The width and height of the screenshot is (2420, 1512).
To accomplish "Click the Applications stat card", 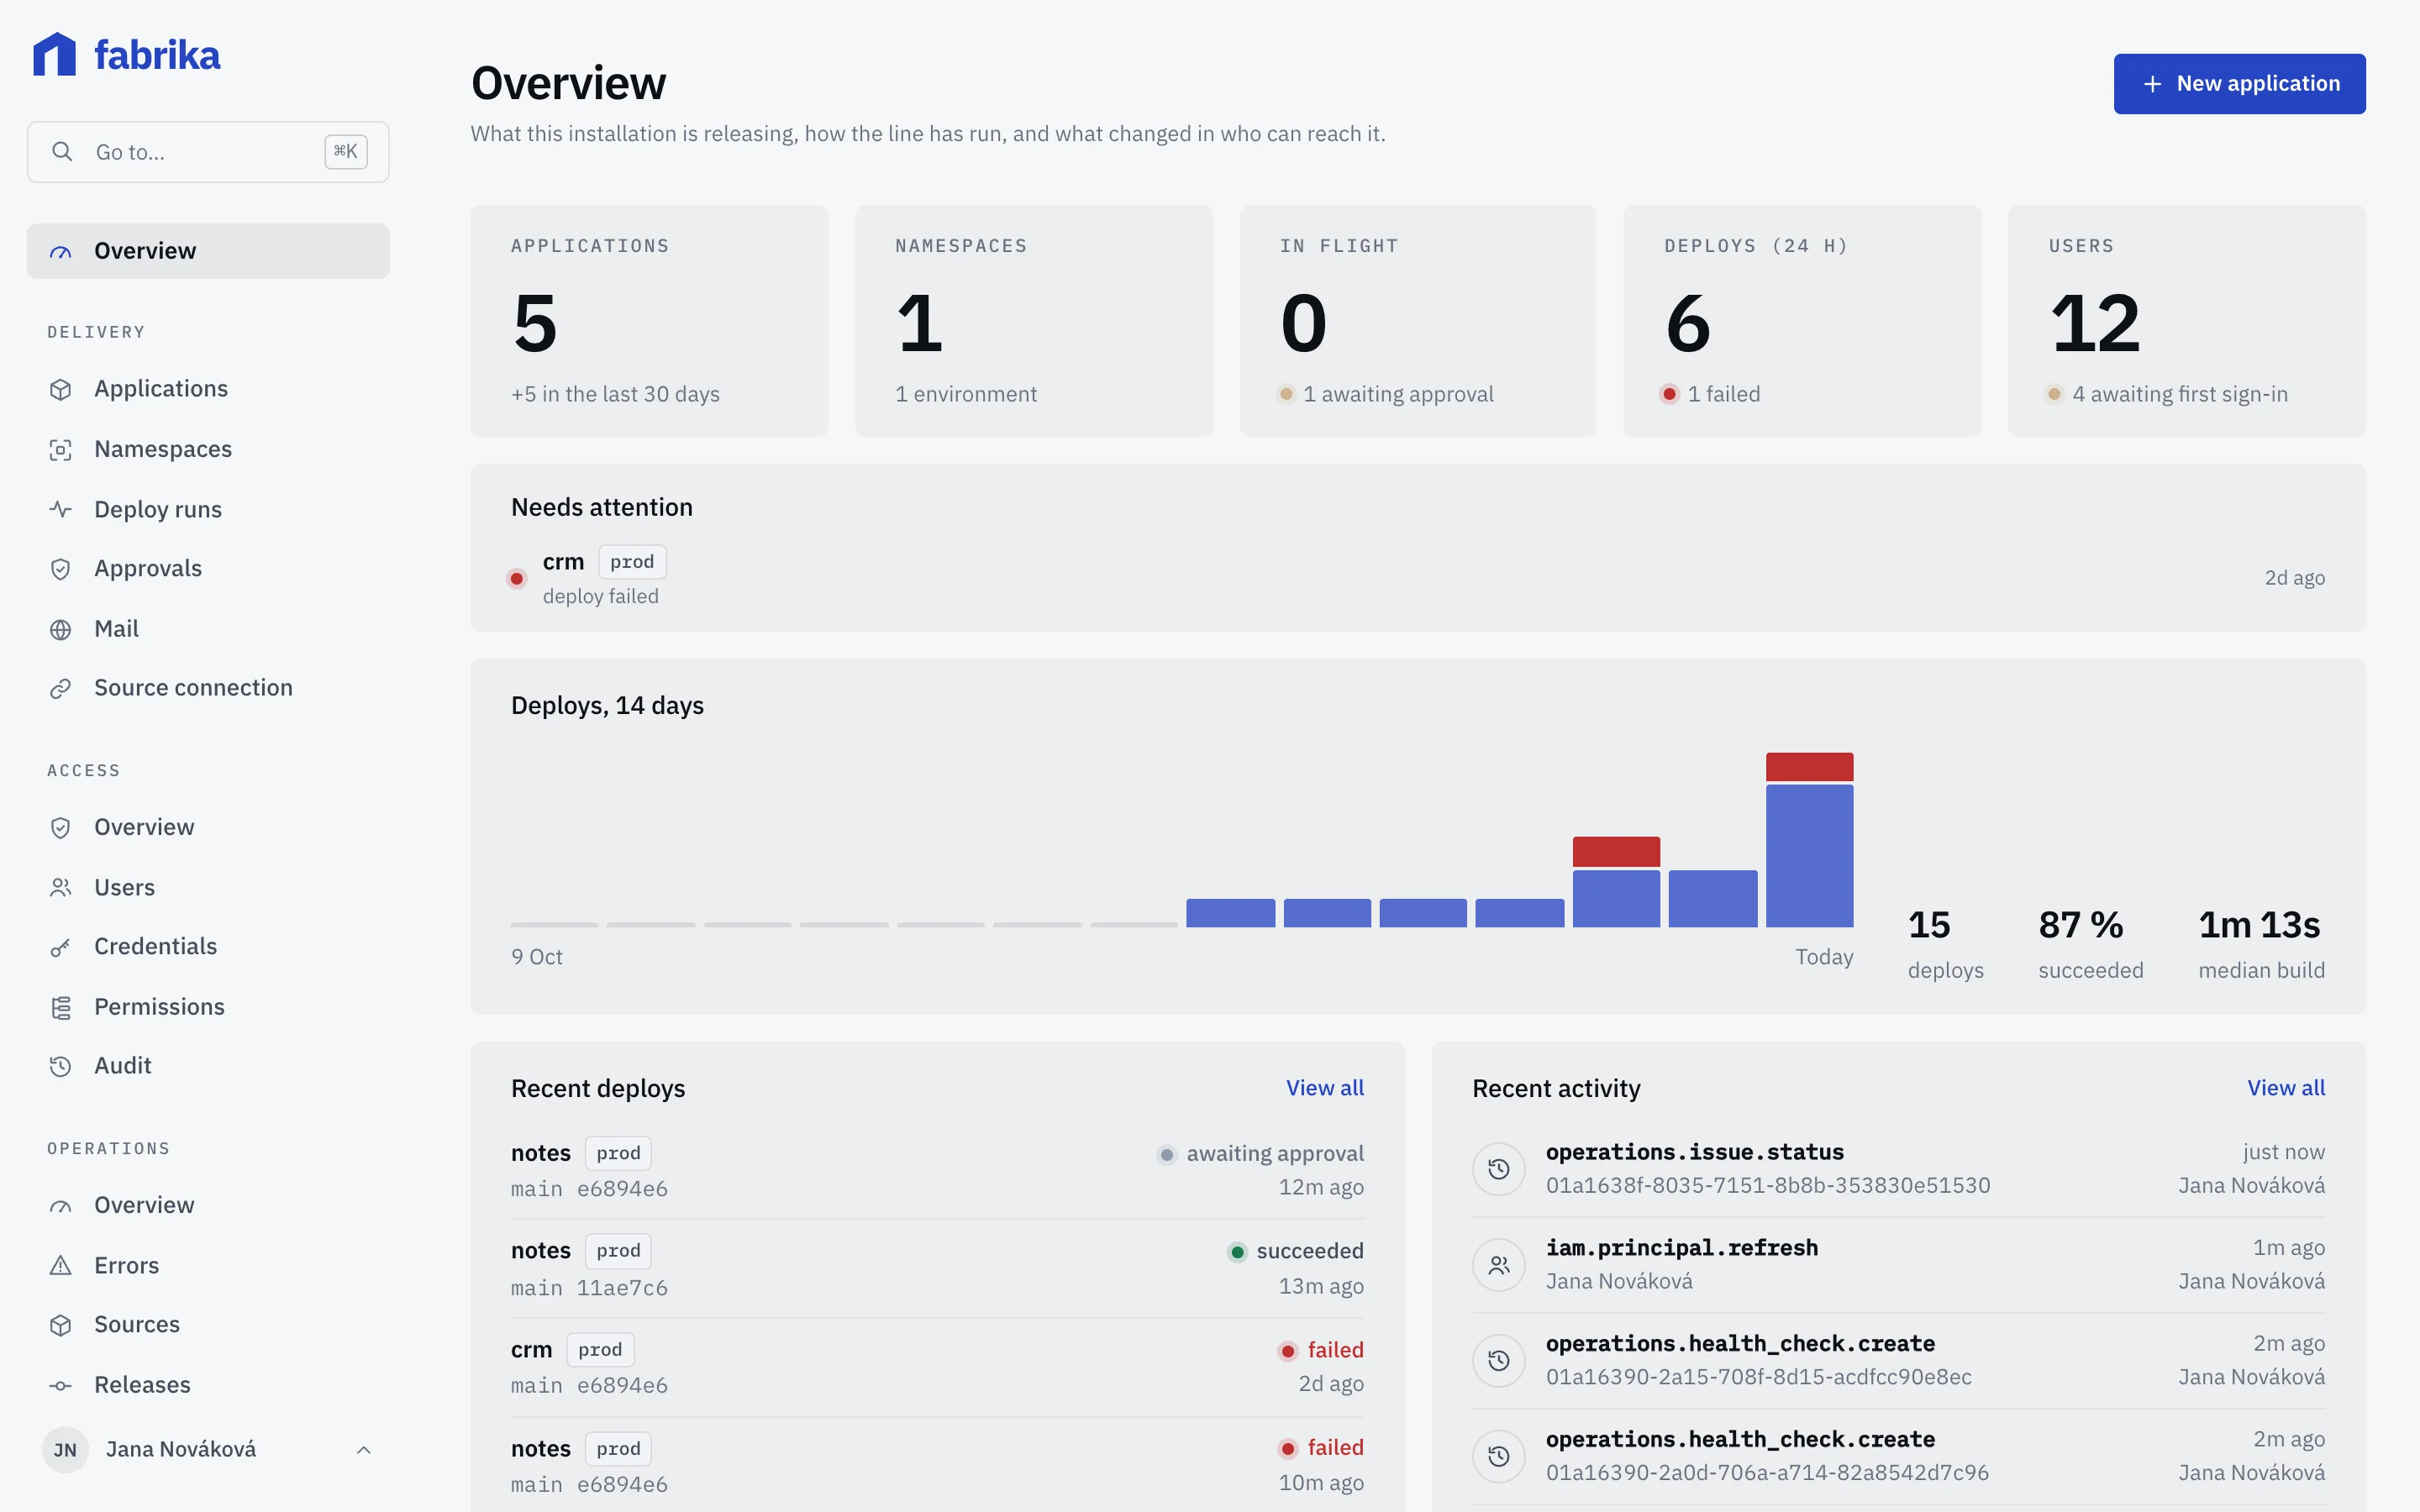I will (649, 321).
